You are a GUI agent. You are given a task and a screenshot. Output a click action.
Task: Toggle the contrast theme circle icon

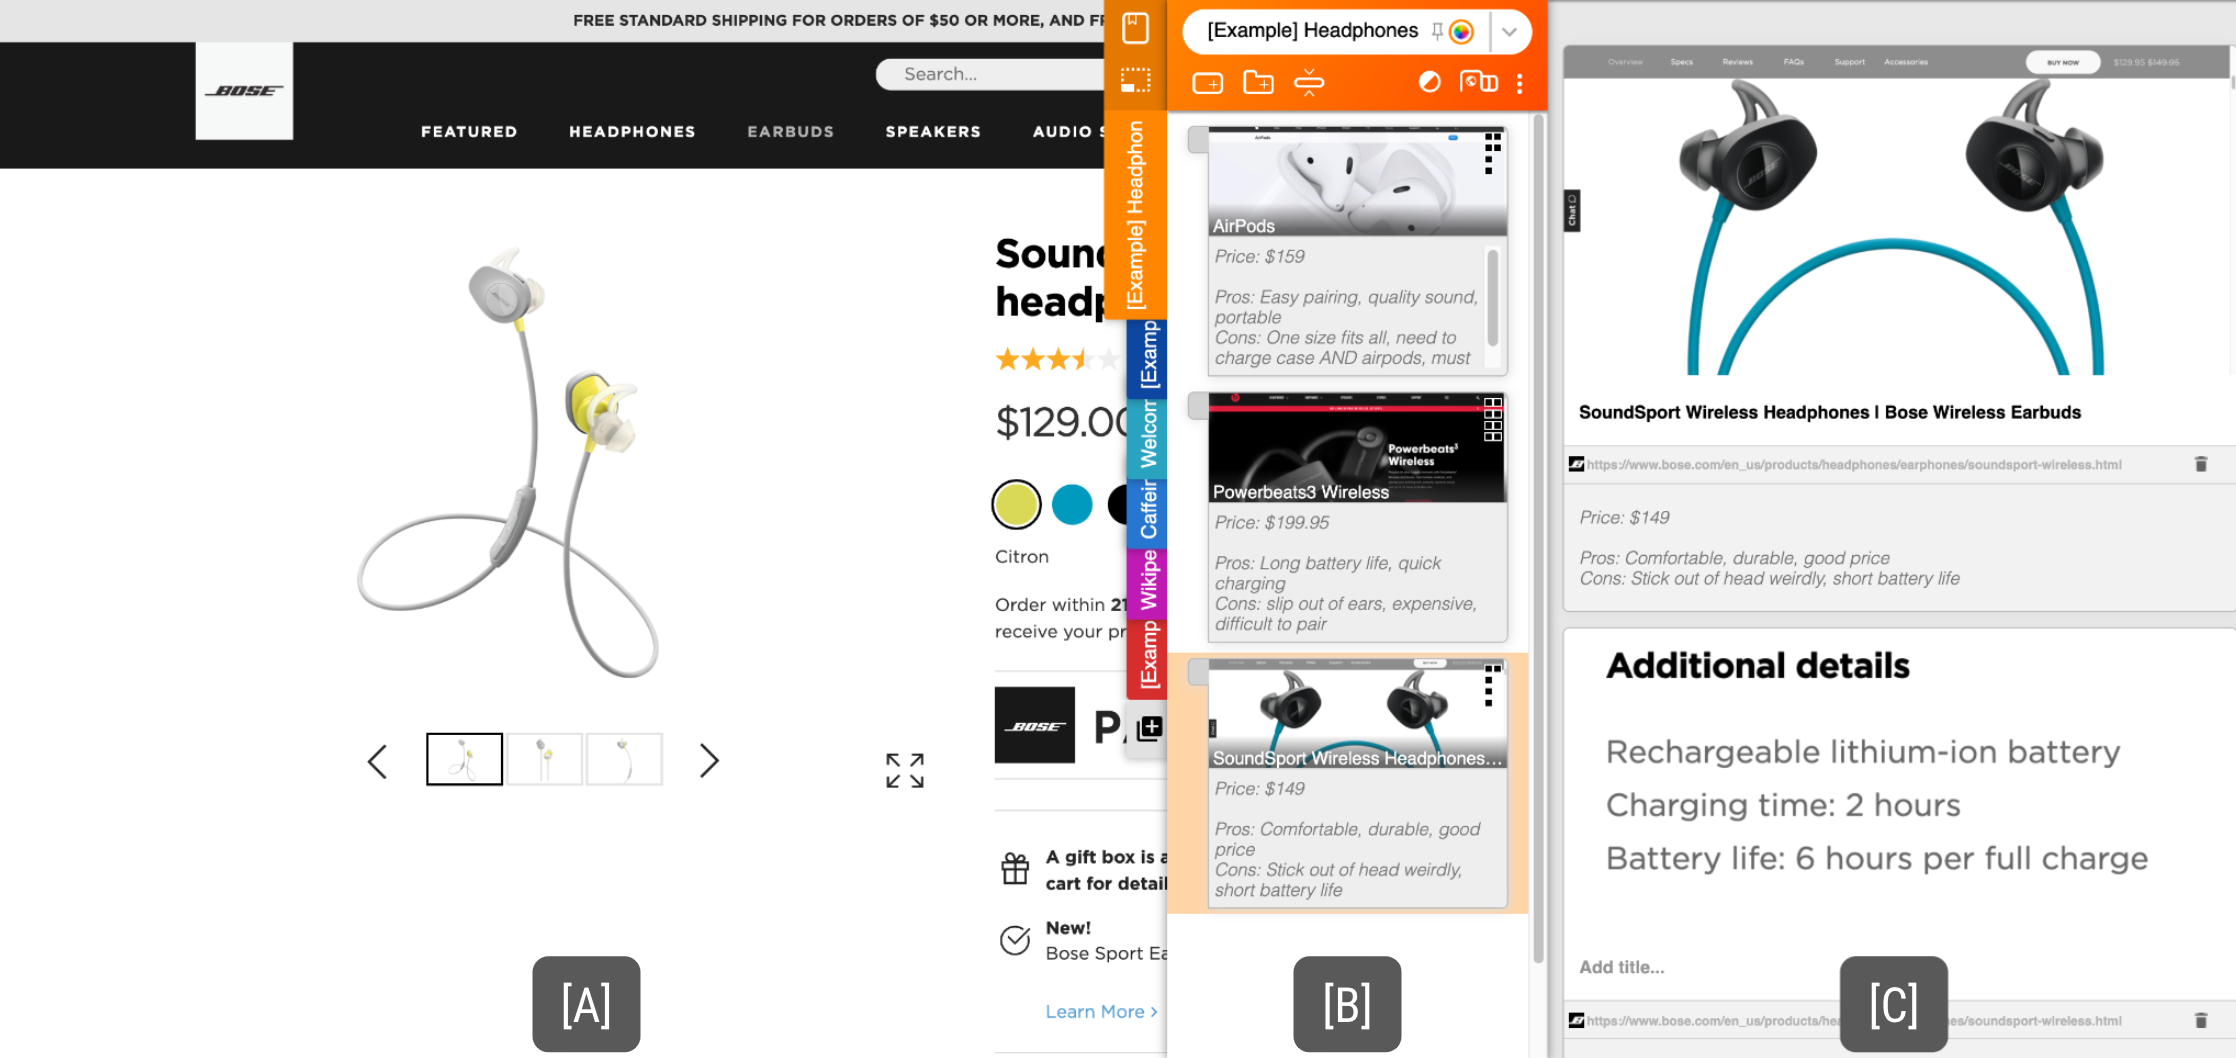pos(1429,82)
